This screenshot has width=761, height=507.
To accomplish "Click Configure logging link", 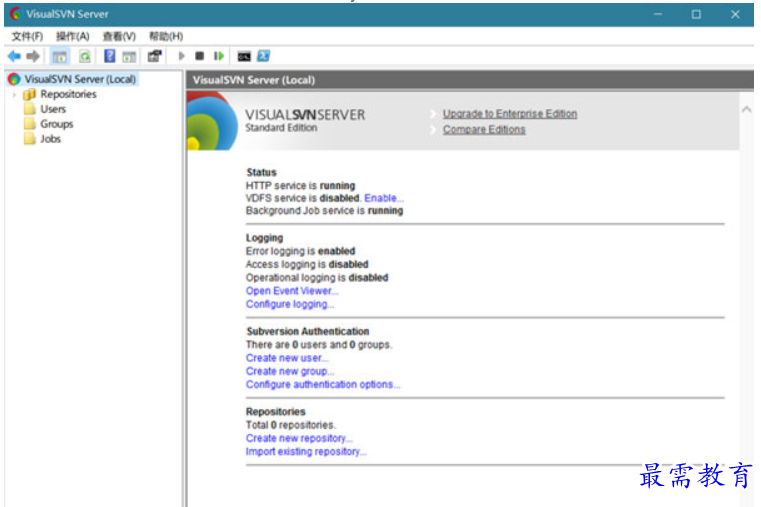I will point(289,304).
